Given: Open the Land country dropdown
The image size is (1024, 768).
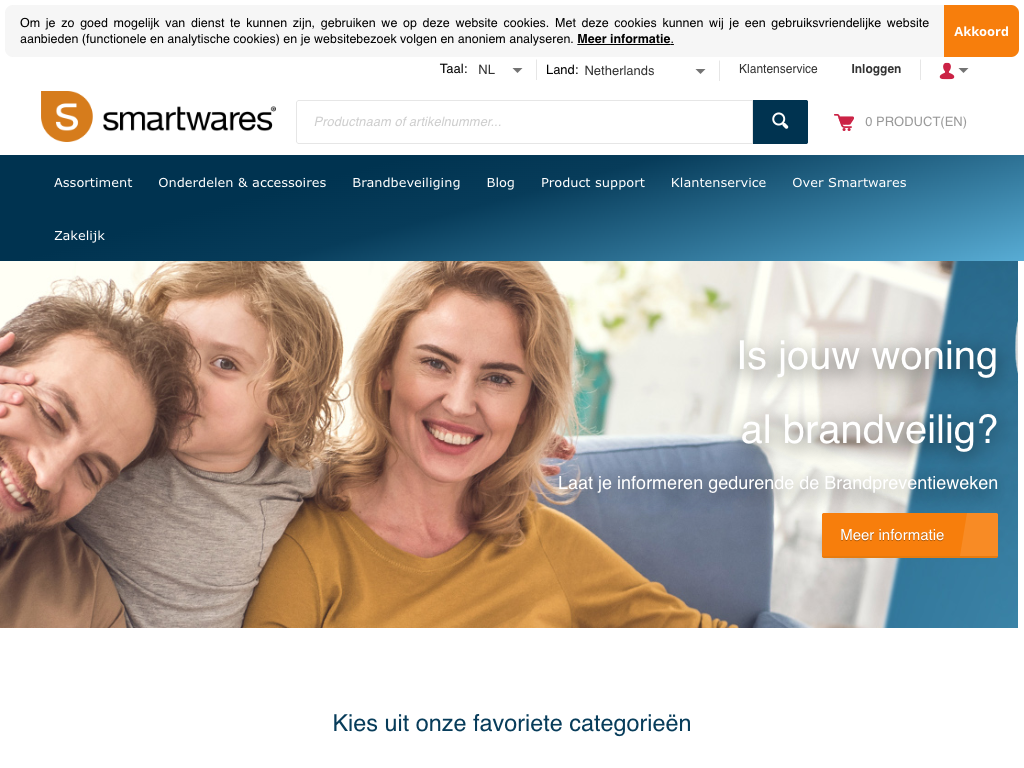Looking at the screenshot, I should pos(645,71).
